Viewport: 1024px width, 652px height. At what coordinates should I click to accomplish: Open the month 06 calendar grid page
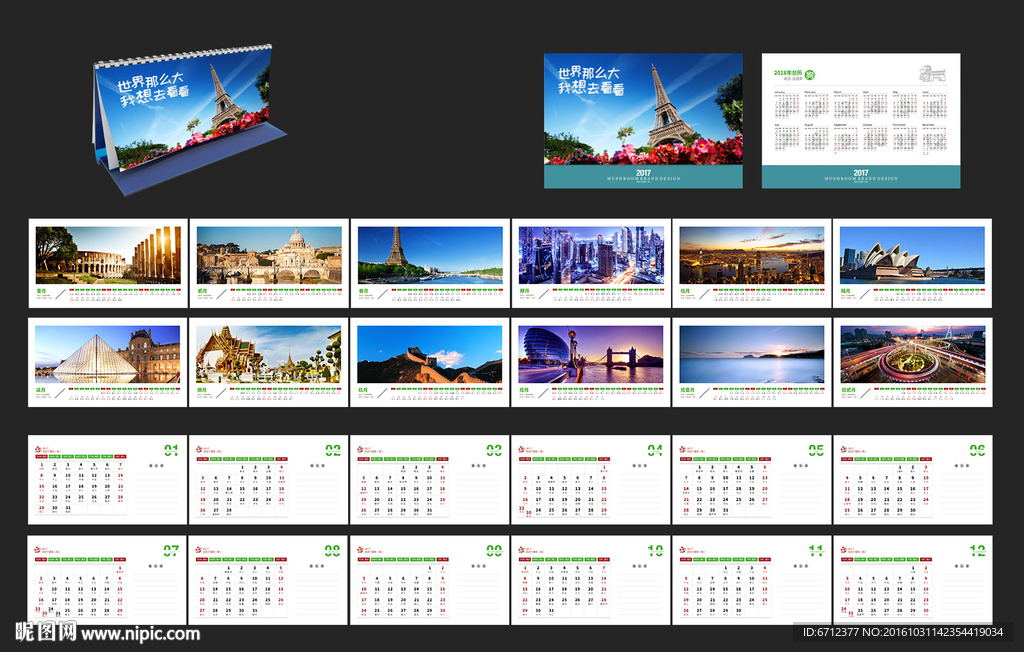(x=912, y=480)
